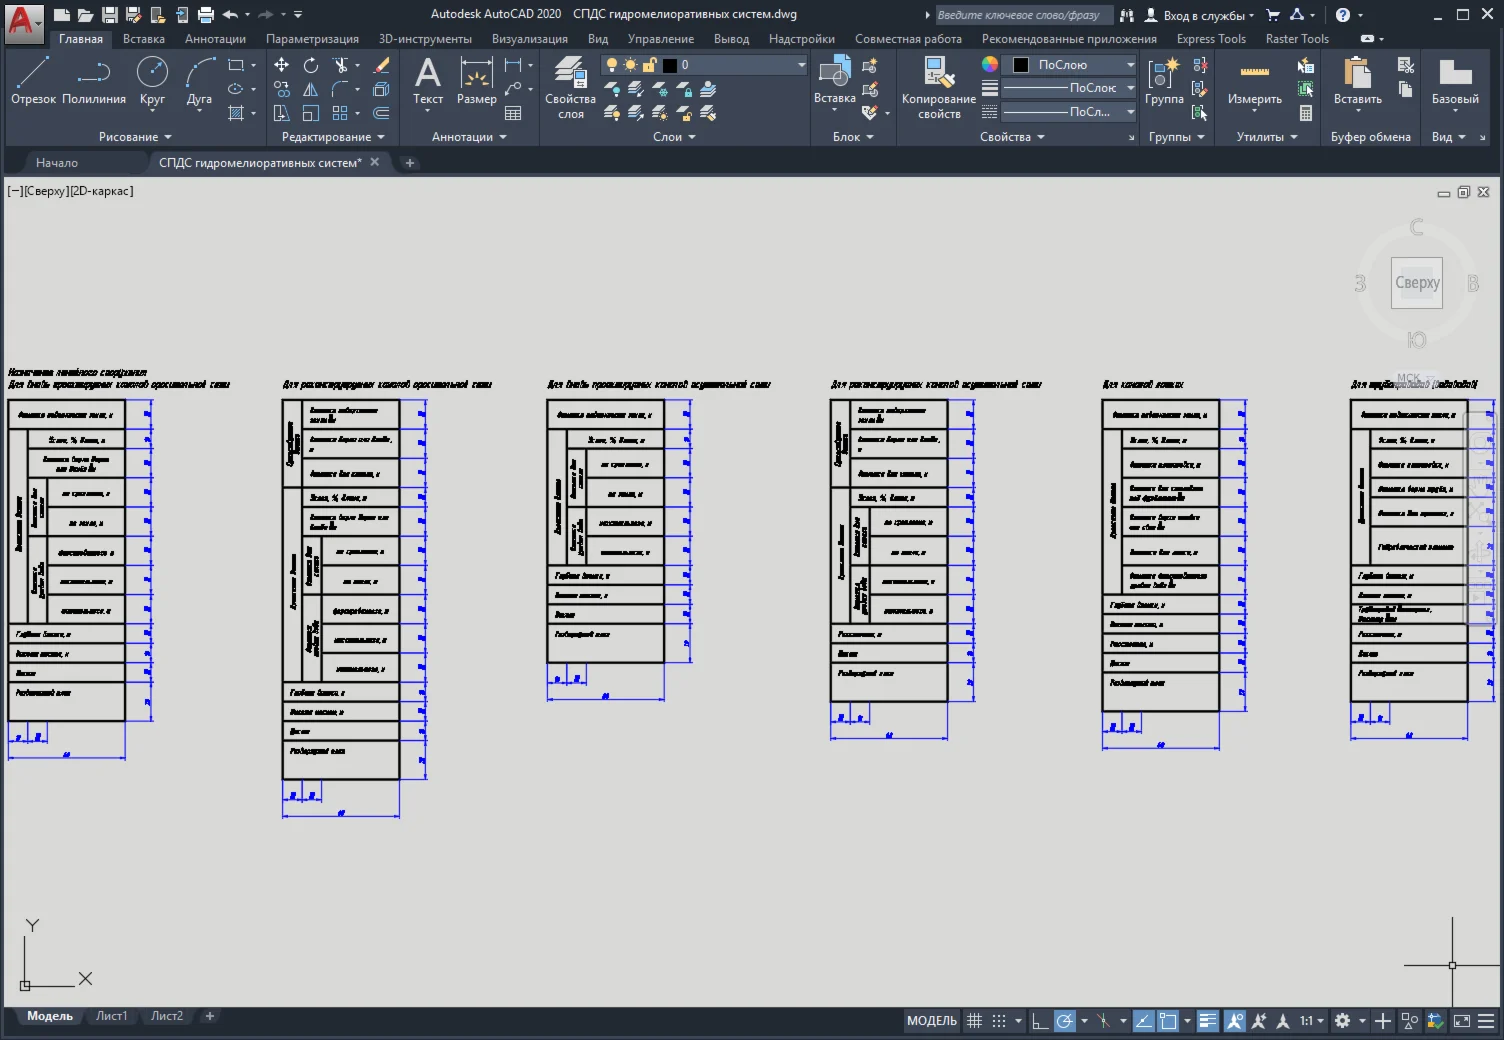This screenshot has height=1040, width=1504.
Task: Click the Текст tool icon
Action: (428, 81)
